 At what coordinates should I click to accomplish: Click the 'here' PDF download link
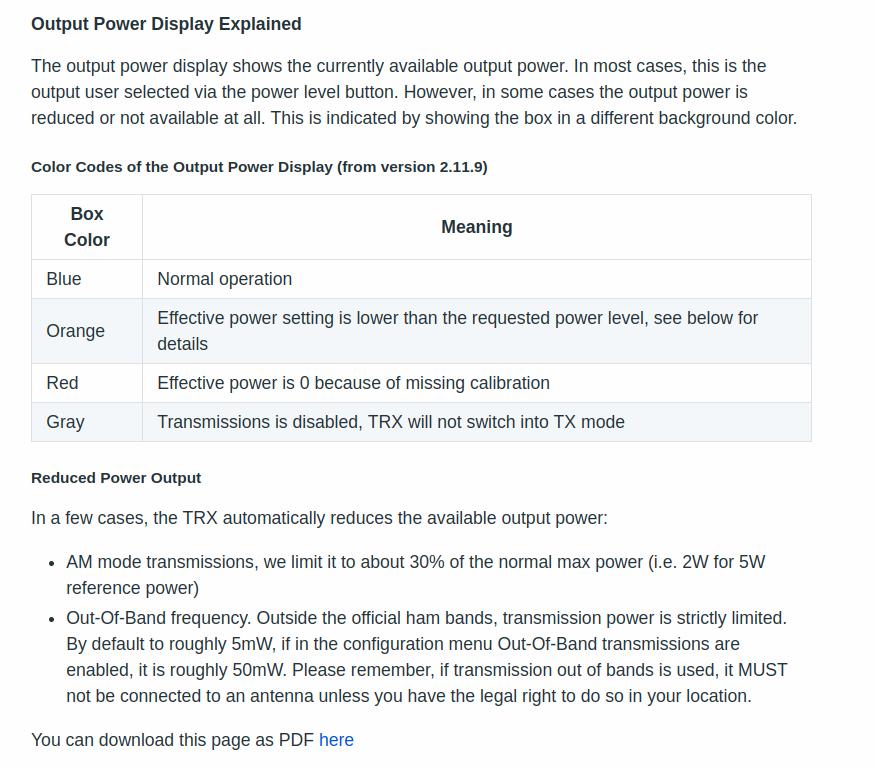(x=336, y=740)
